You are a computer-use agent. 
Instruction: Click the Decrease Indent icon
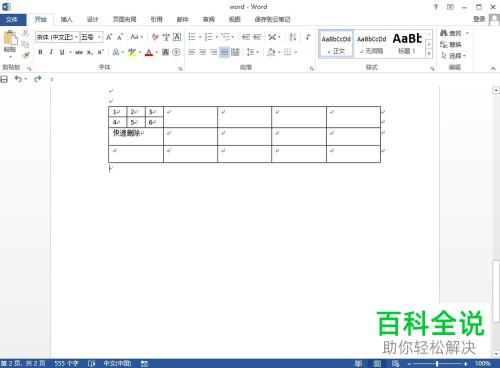[246, 37]
